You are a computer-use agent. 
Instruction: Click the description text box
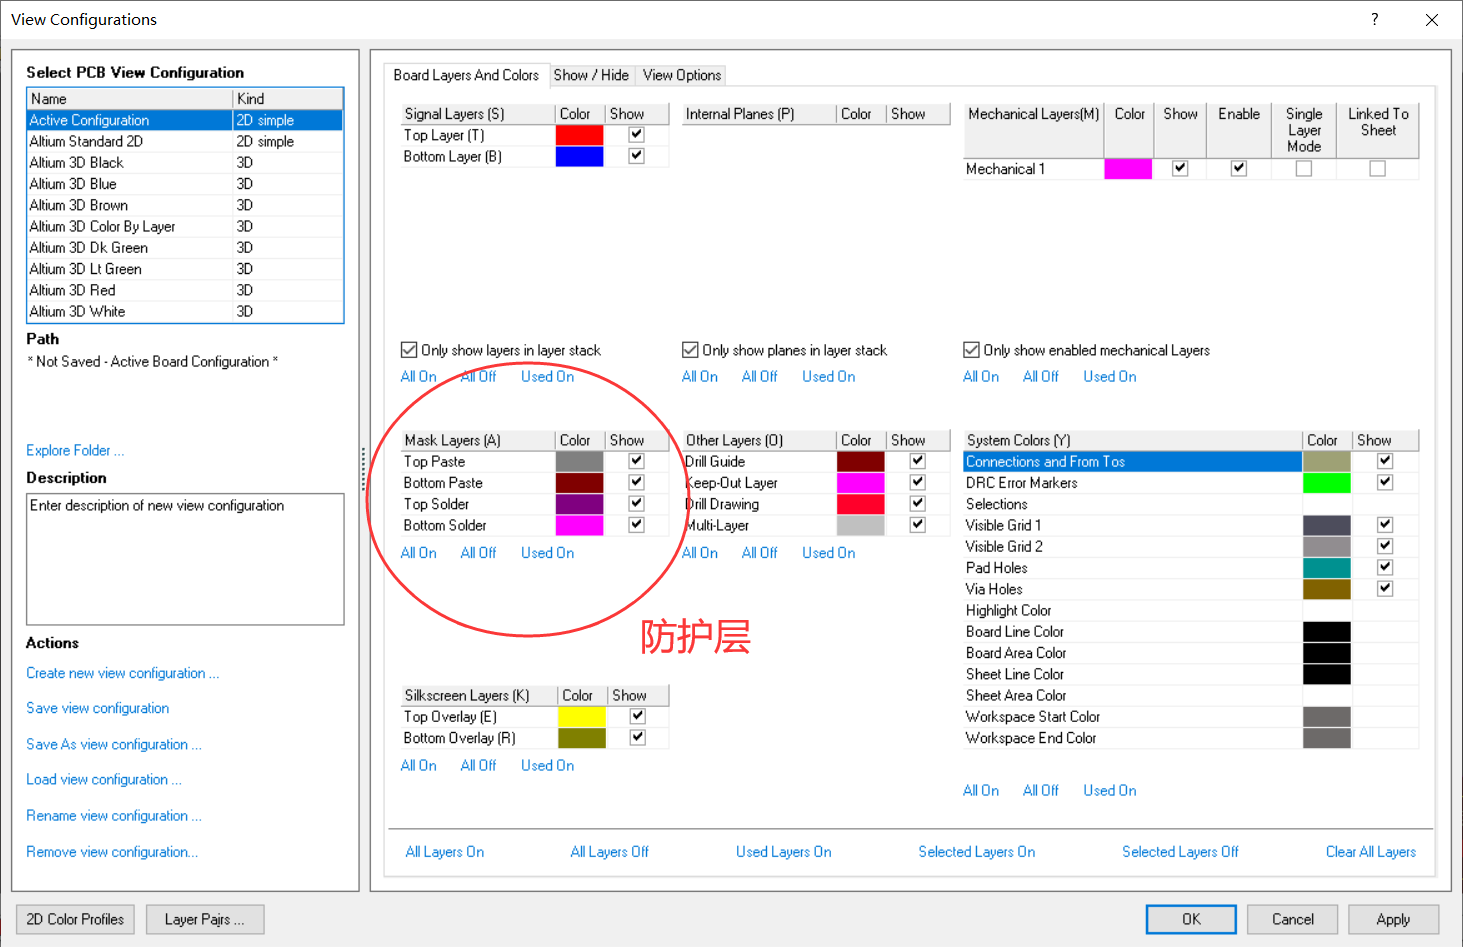click(x=185, y=559)
